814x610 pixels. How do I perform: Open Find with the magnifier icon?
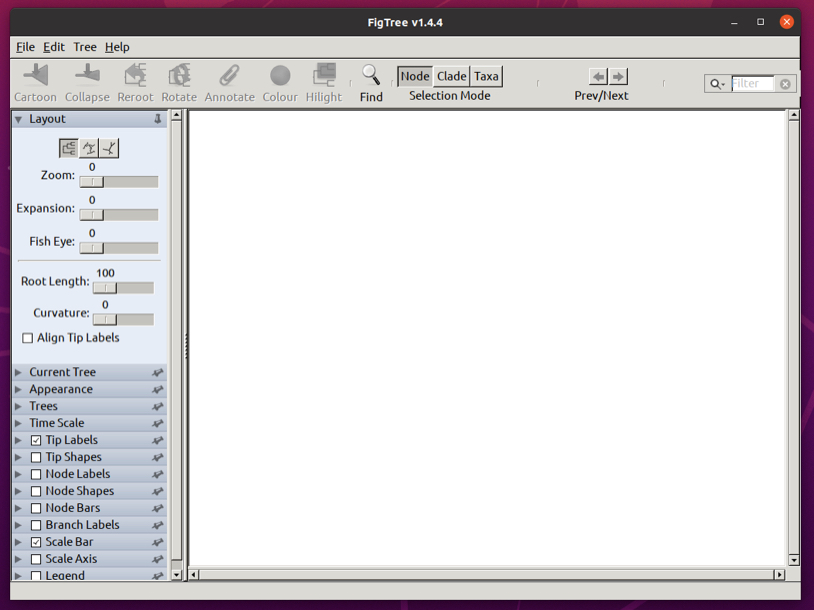(371, 75)
